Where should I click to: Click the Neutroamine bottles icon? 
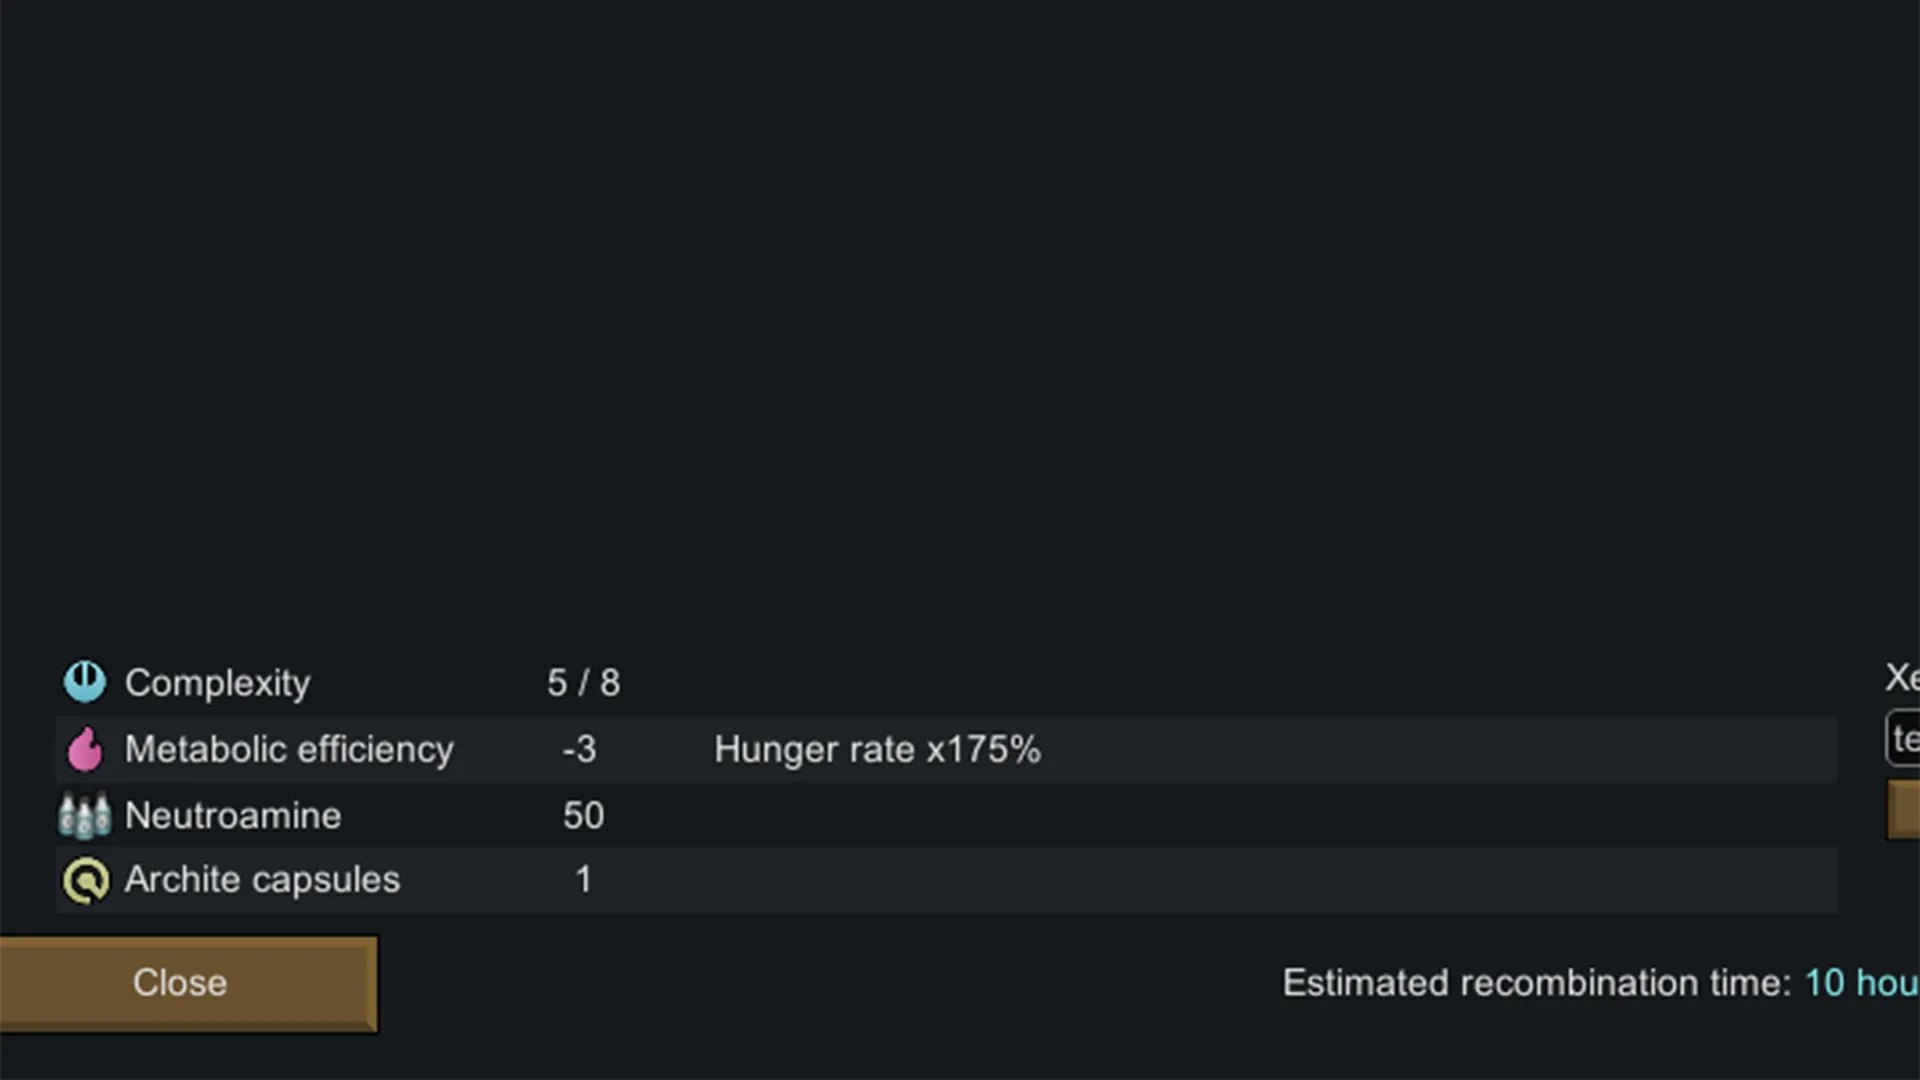coord(85,816)
